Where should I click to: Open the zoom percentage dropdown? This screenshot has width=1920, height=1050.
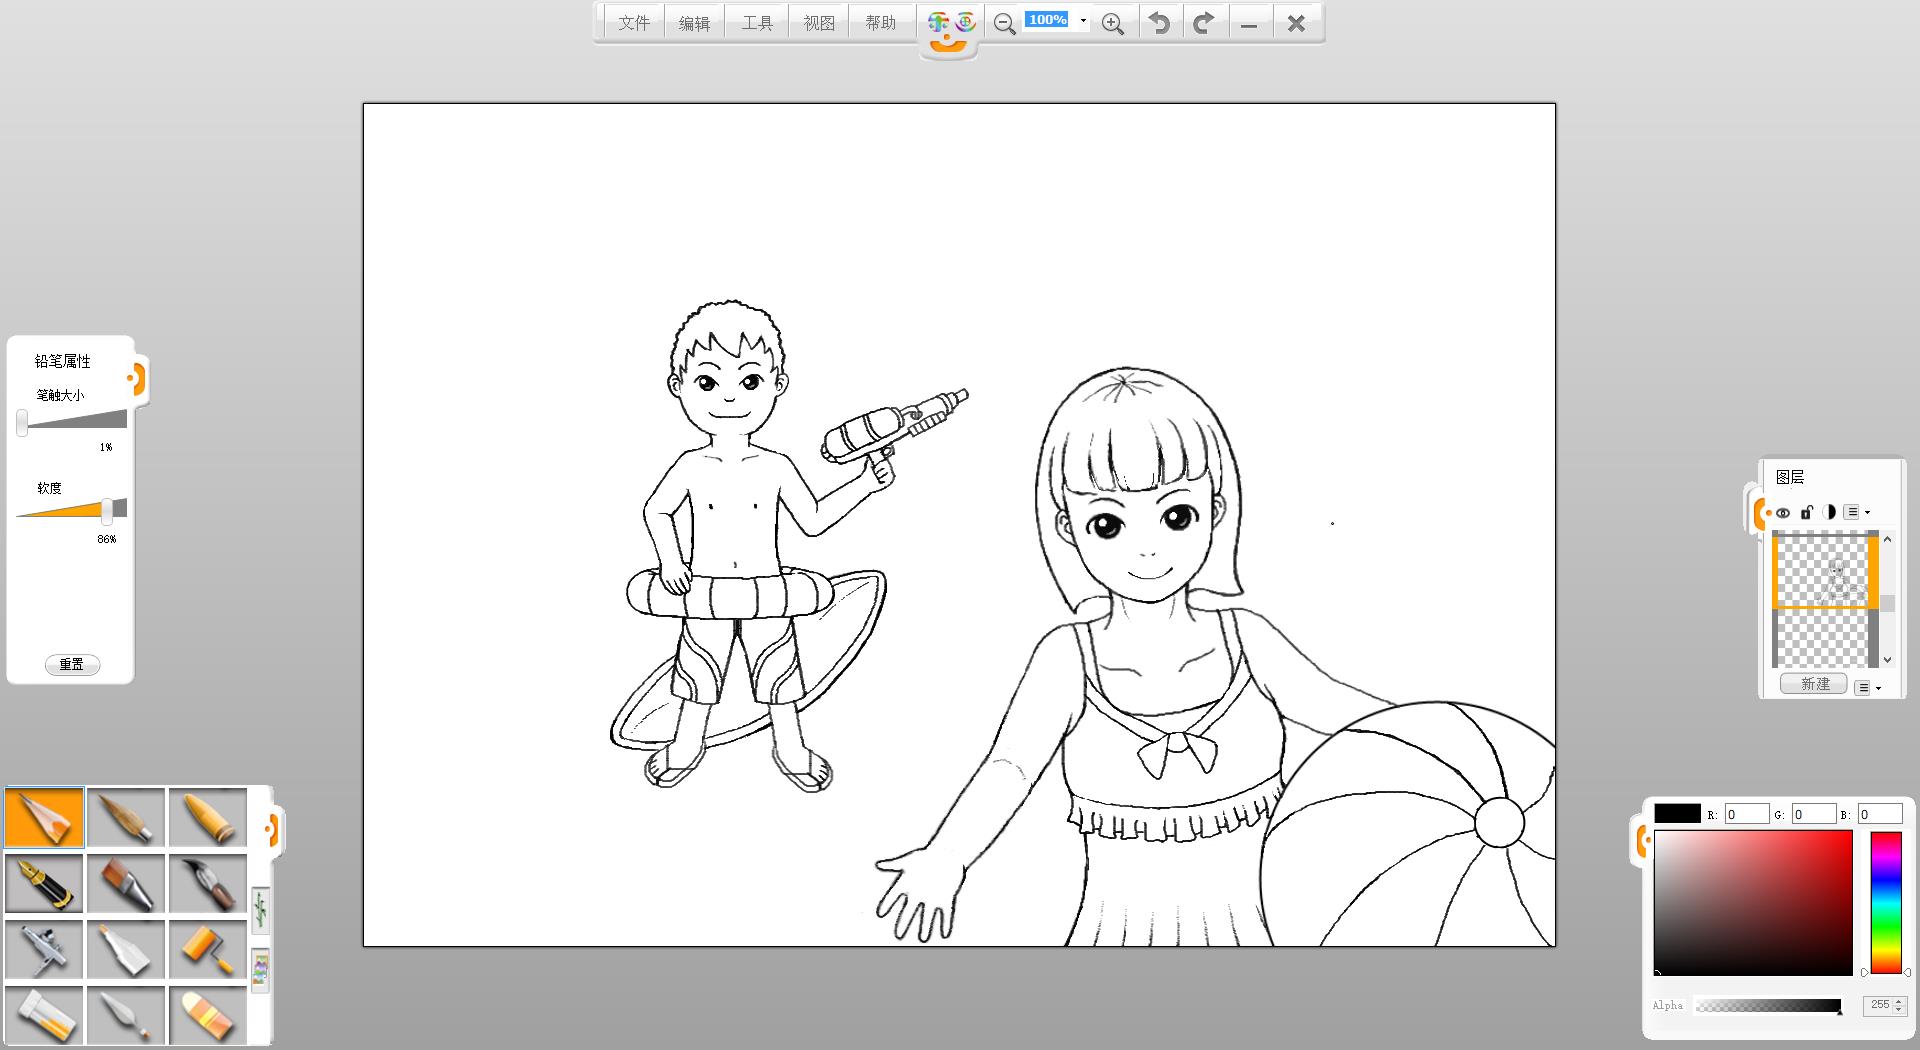click(1083, 21)
